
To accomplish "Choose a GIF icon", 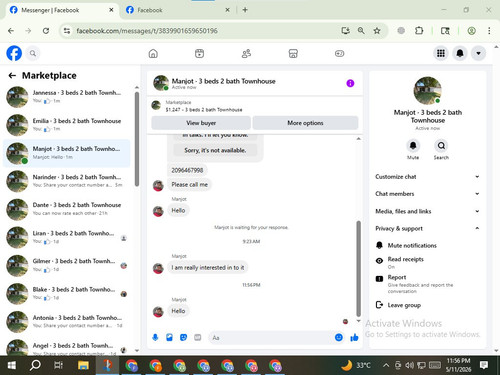I will coord(198,338).
